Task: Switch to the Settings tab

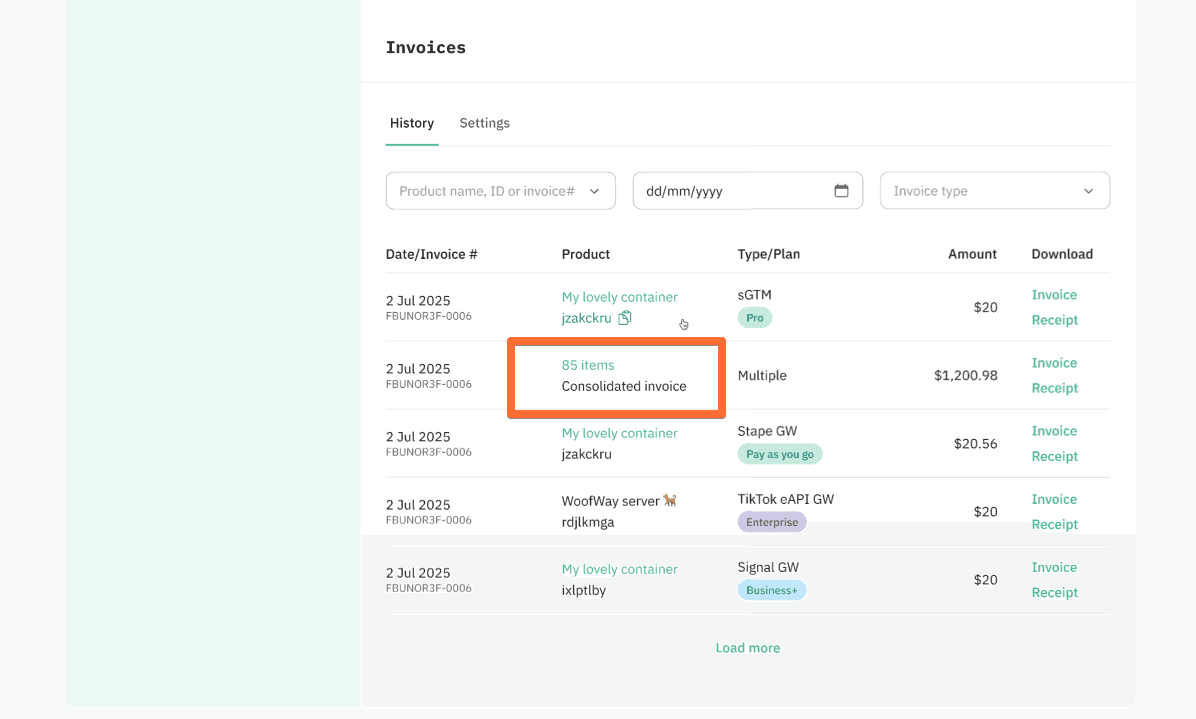Action: tap(484, 123)
